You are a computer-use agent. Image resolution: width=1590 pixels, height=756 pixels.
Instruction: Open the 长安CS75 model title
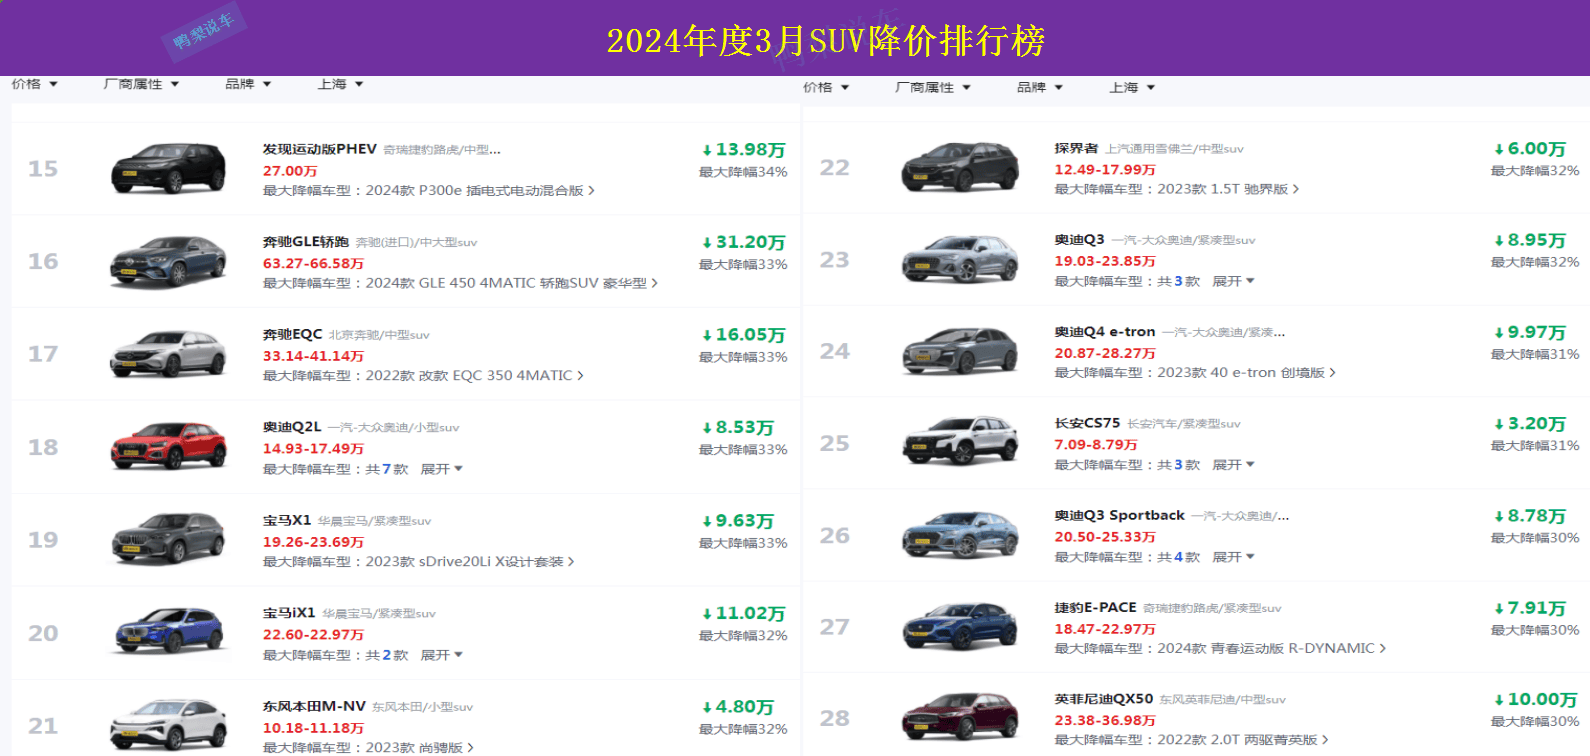click(1087, 423)
